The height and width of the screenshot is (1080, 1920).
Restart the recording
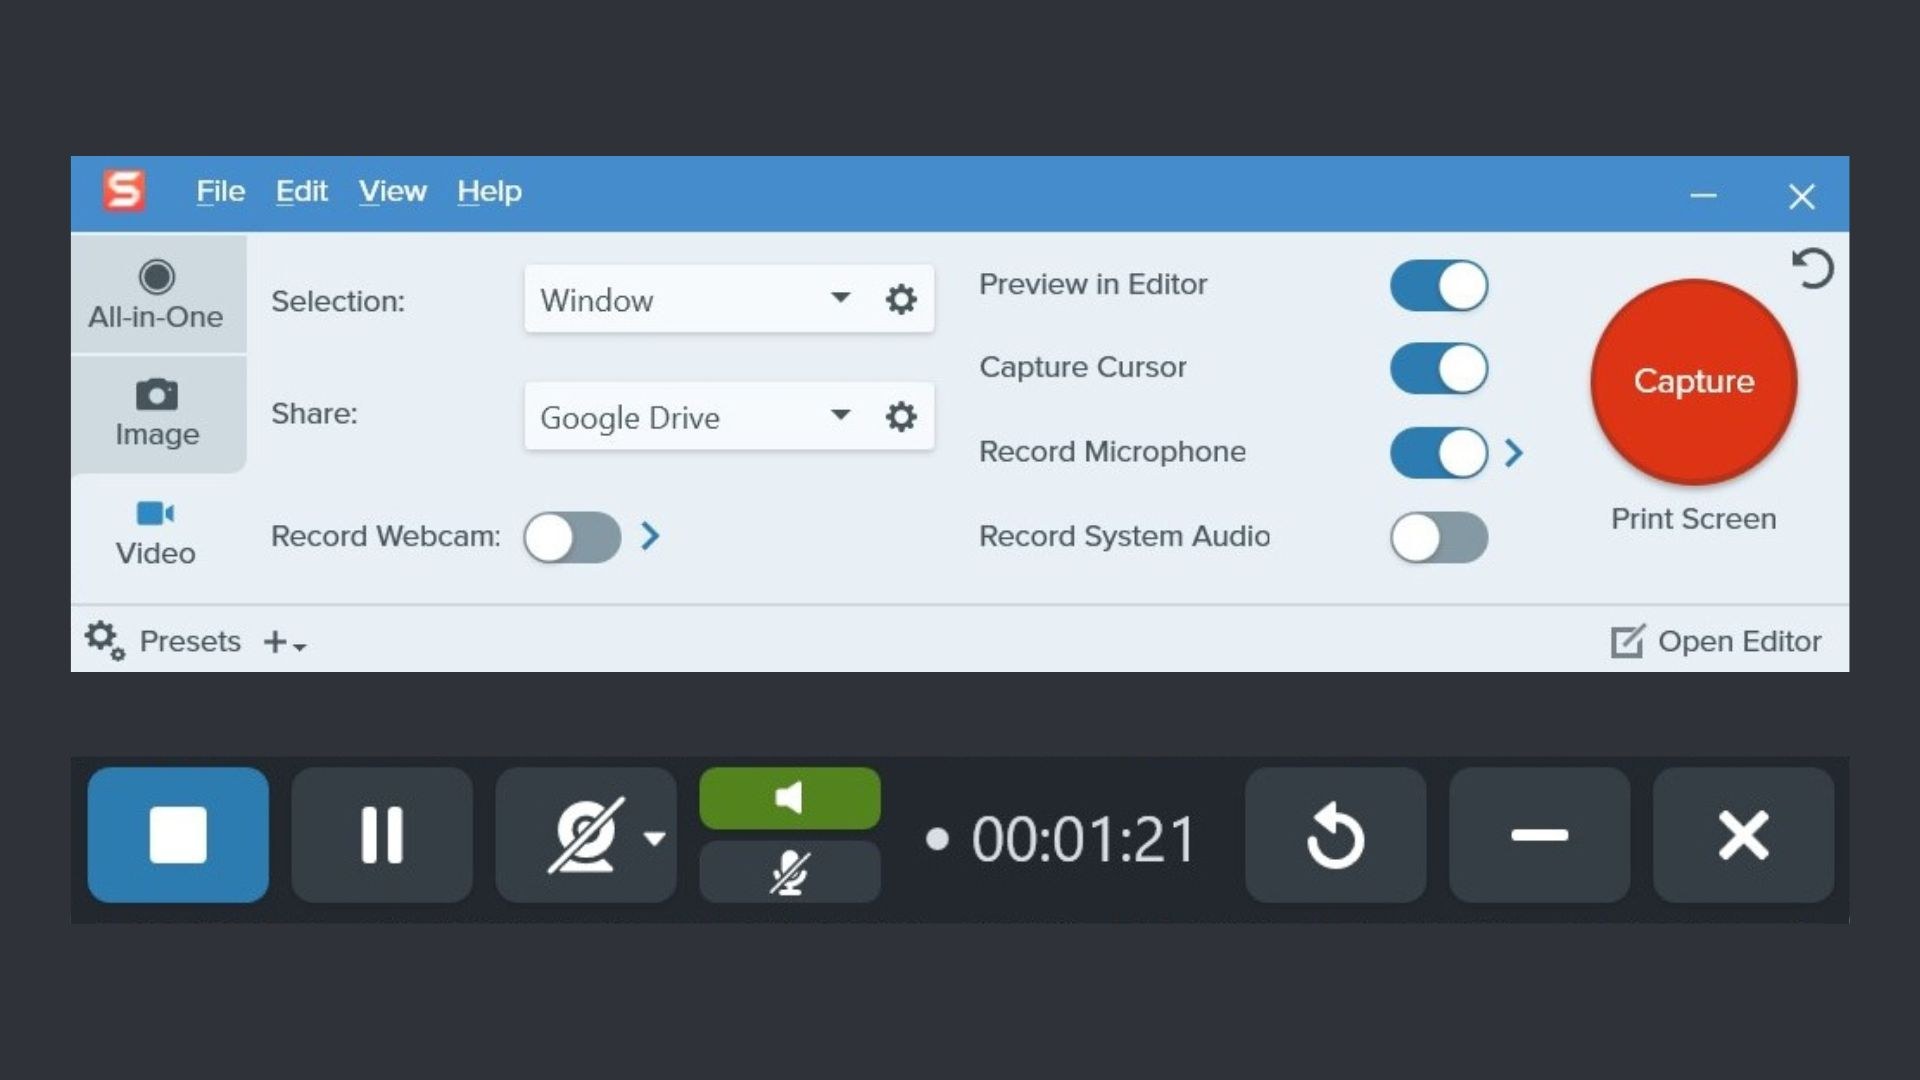1335,835
